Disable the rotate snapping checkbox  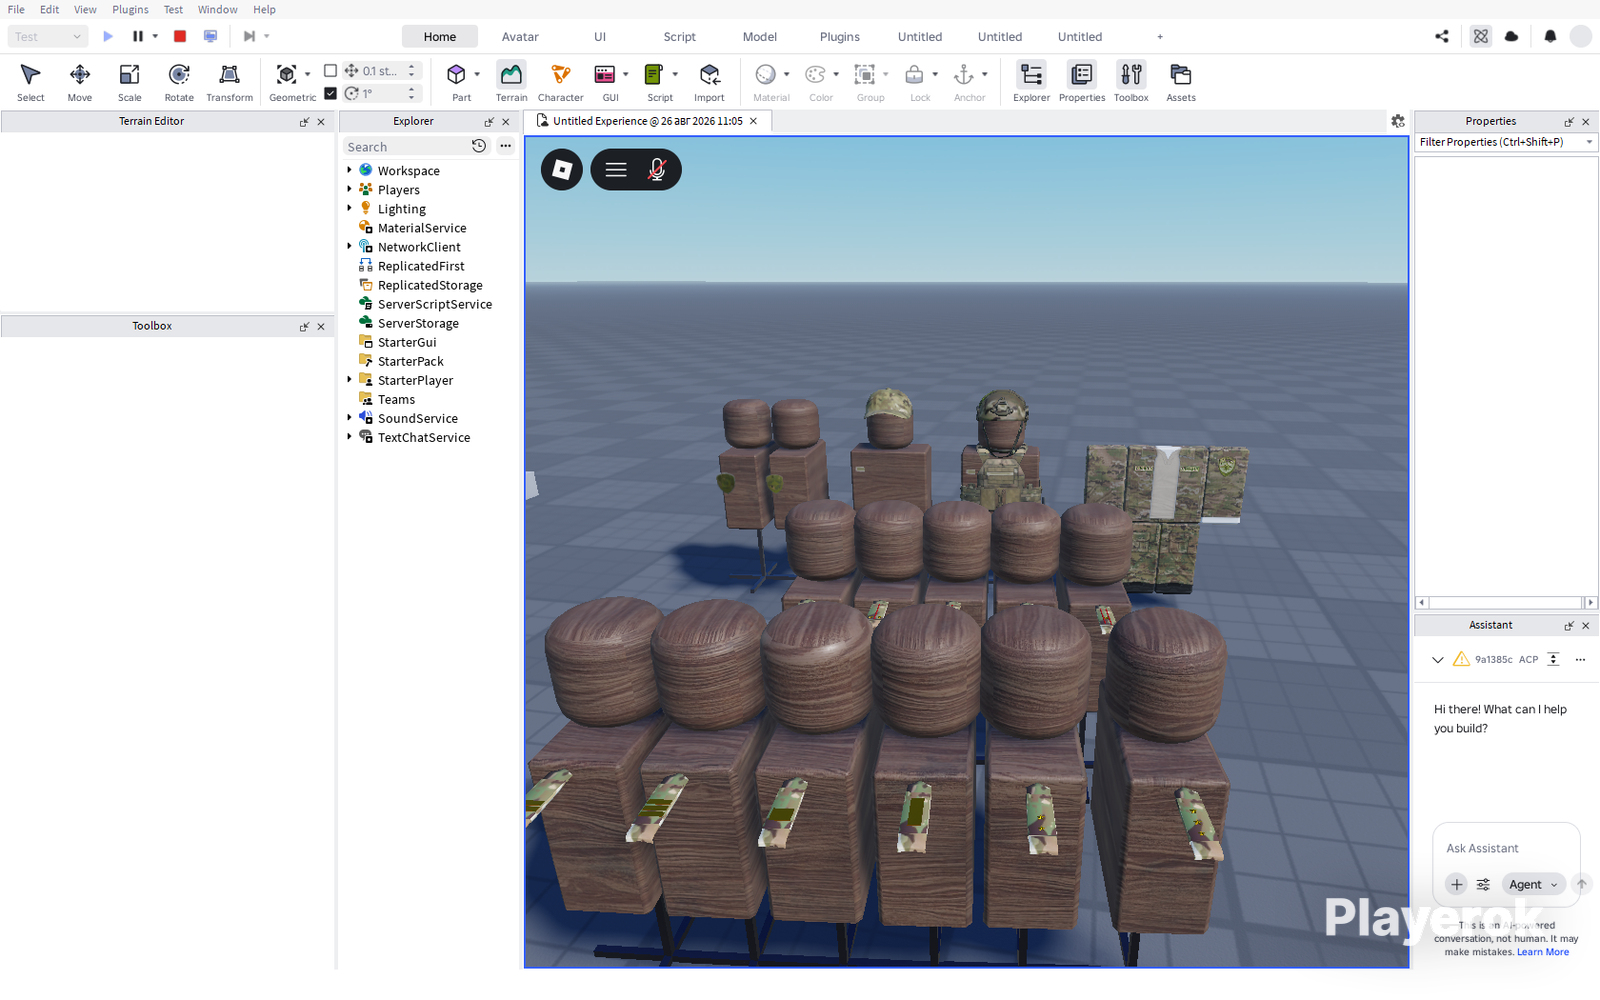(x=331, y=93)
